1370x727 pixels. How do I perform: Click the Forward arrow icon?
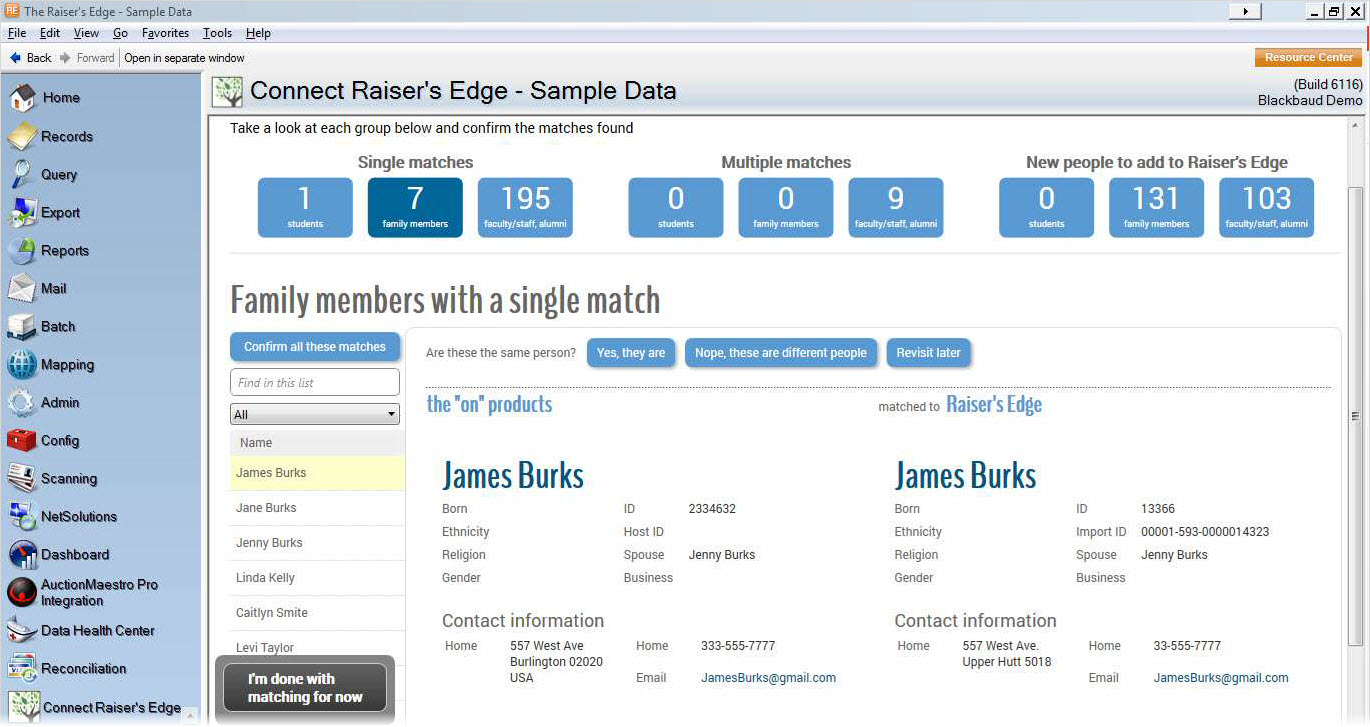(x=65, y=58)
